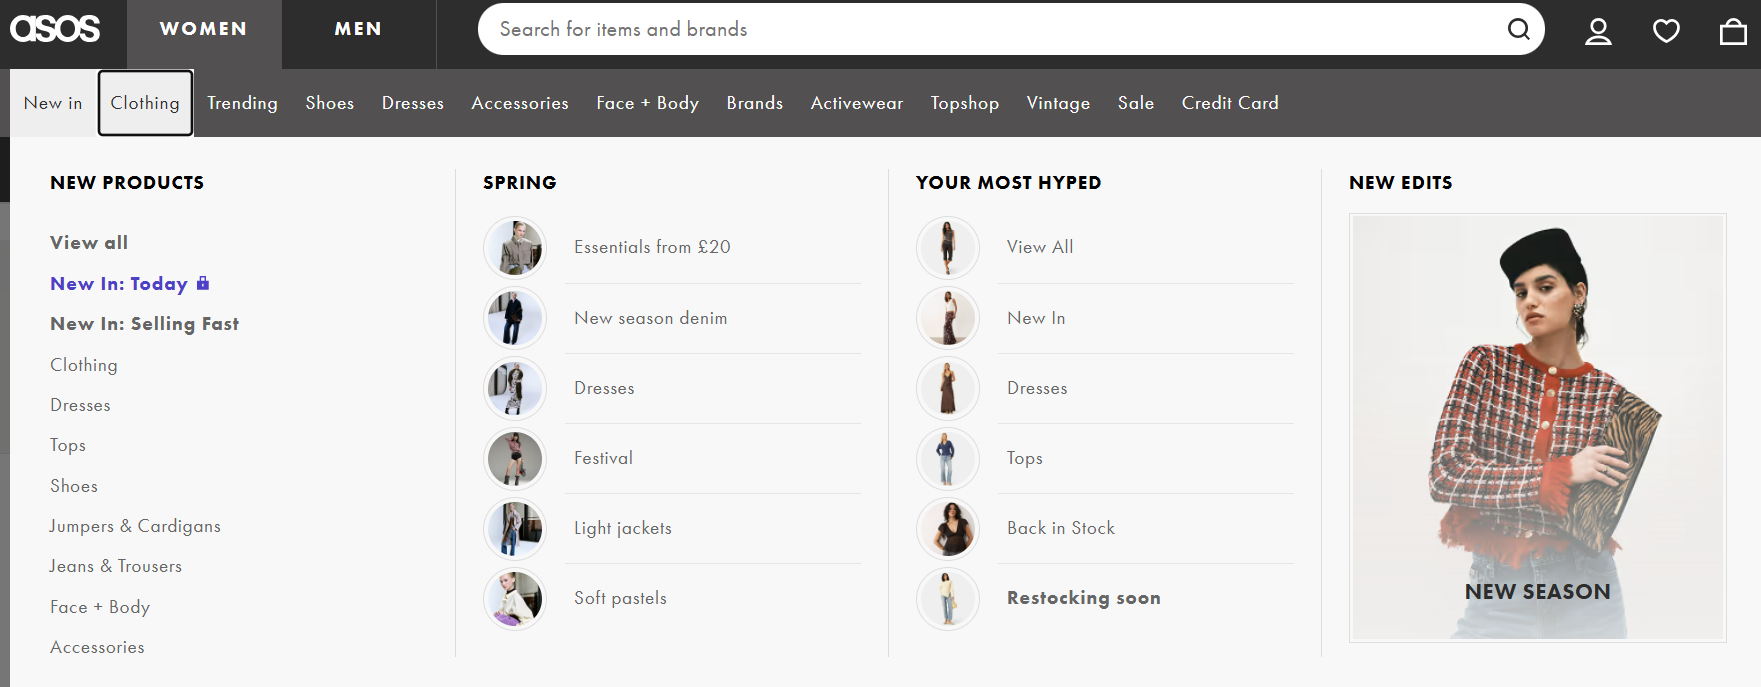
Task: Open the Face + Body nav menu
Action: pyautogui.click(x=647, y=103)
